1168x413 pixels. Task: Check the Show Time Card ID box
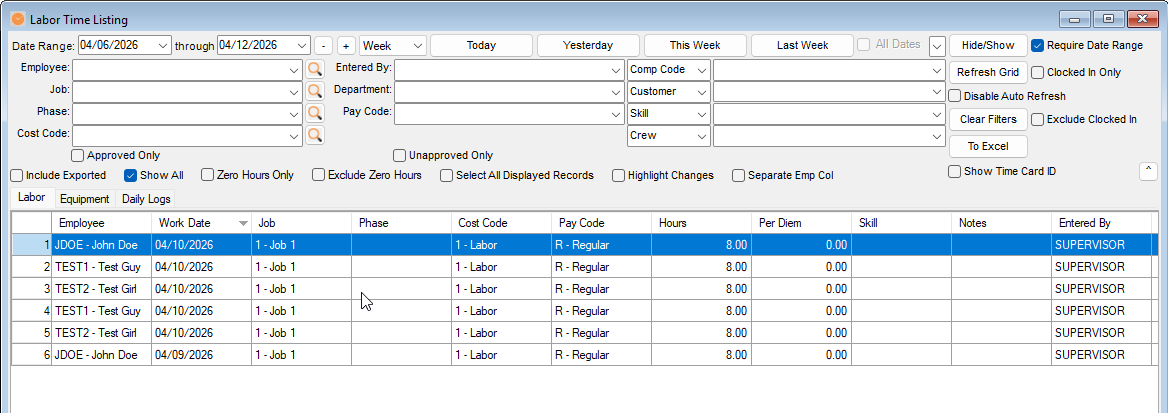[x=954, y=171]
